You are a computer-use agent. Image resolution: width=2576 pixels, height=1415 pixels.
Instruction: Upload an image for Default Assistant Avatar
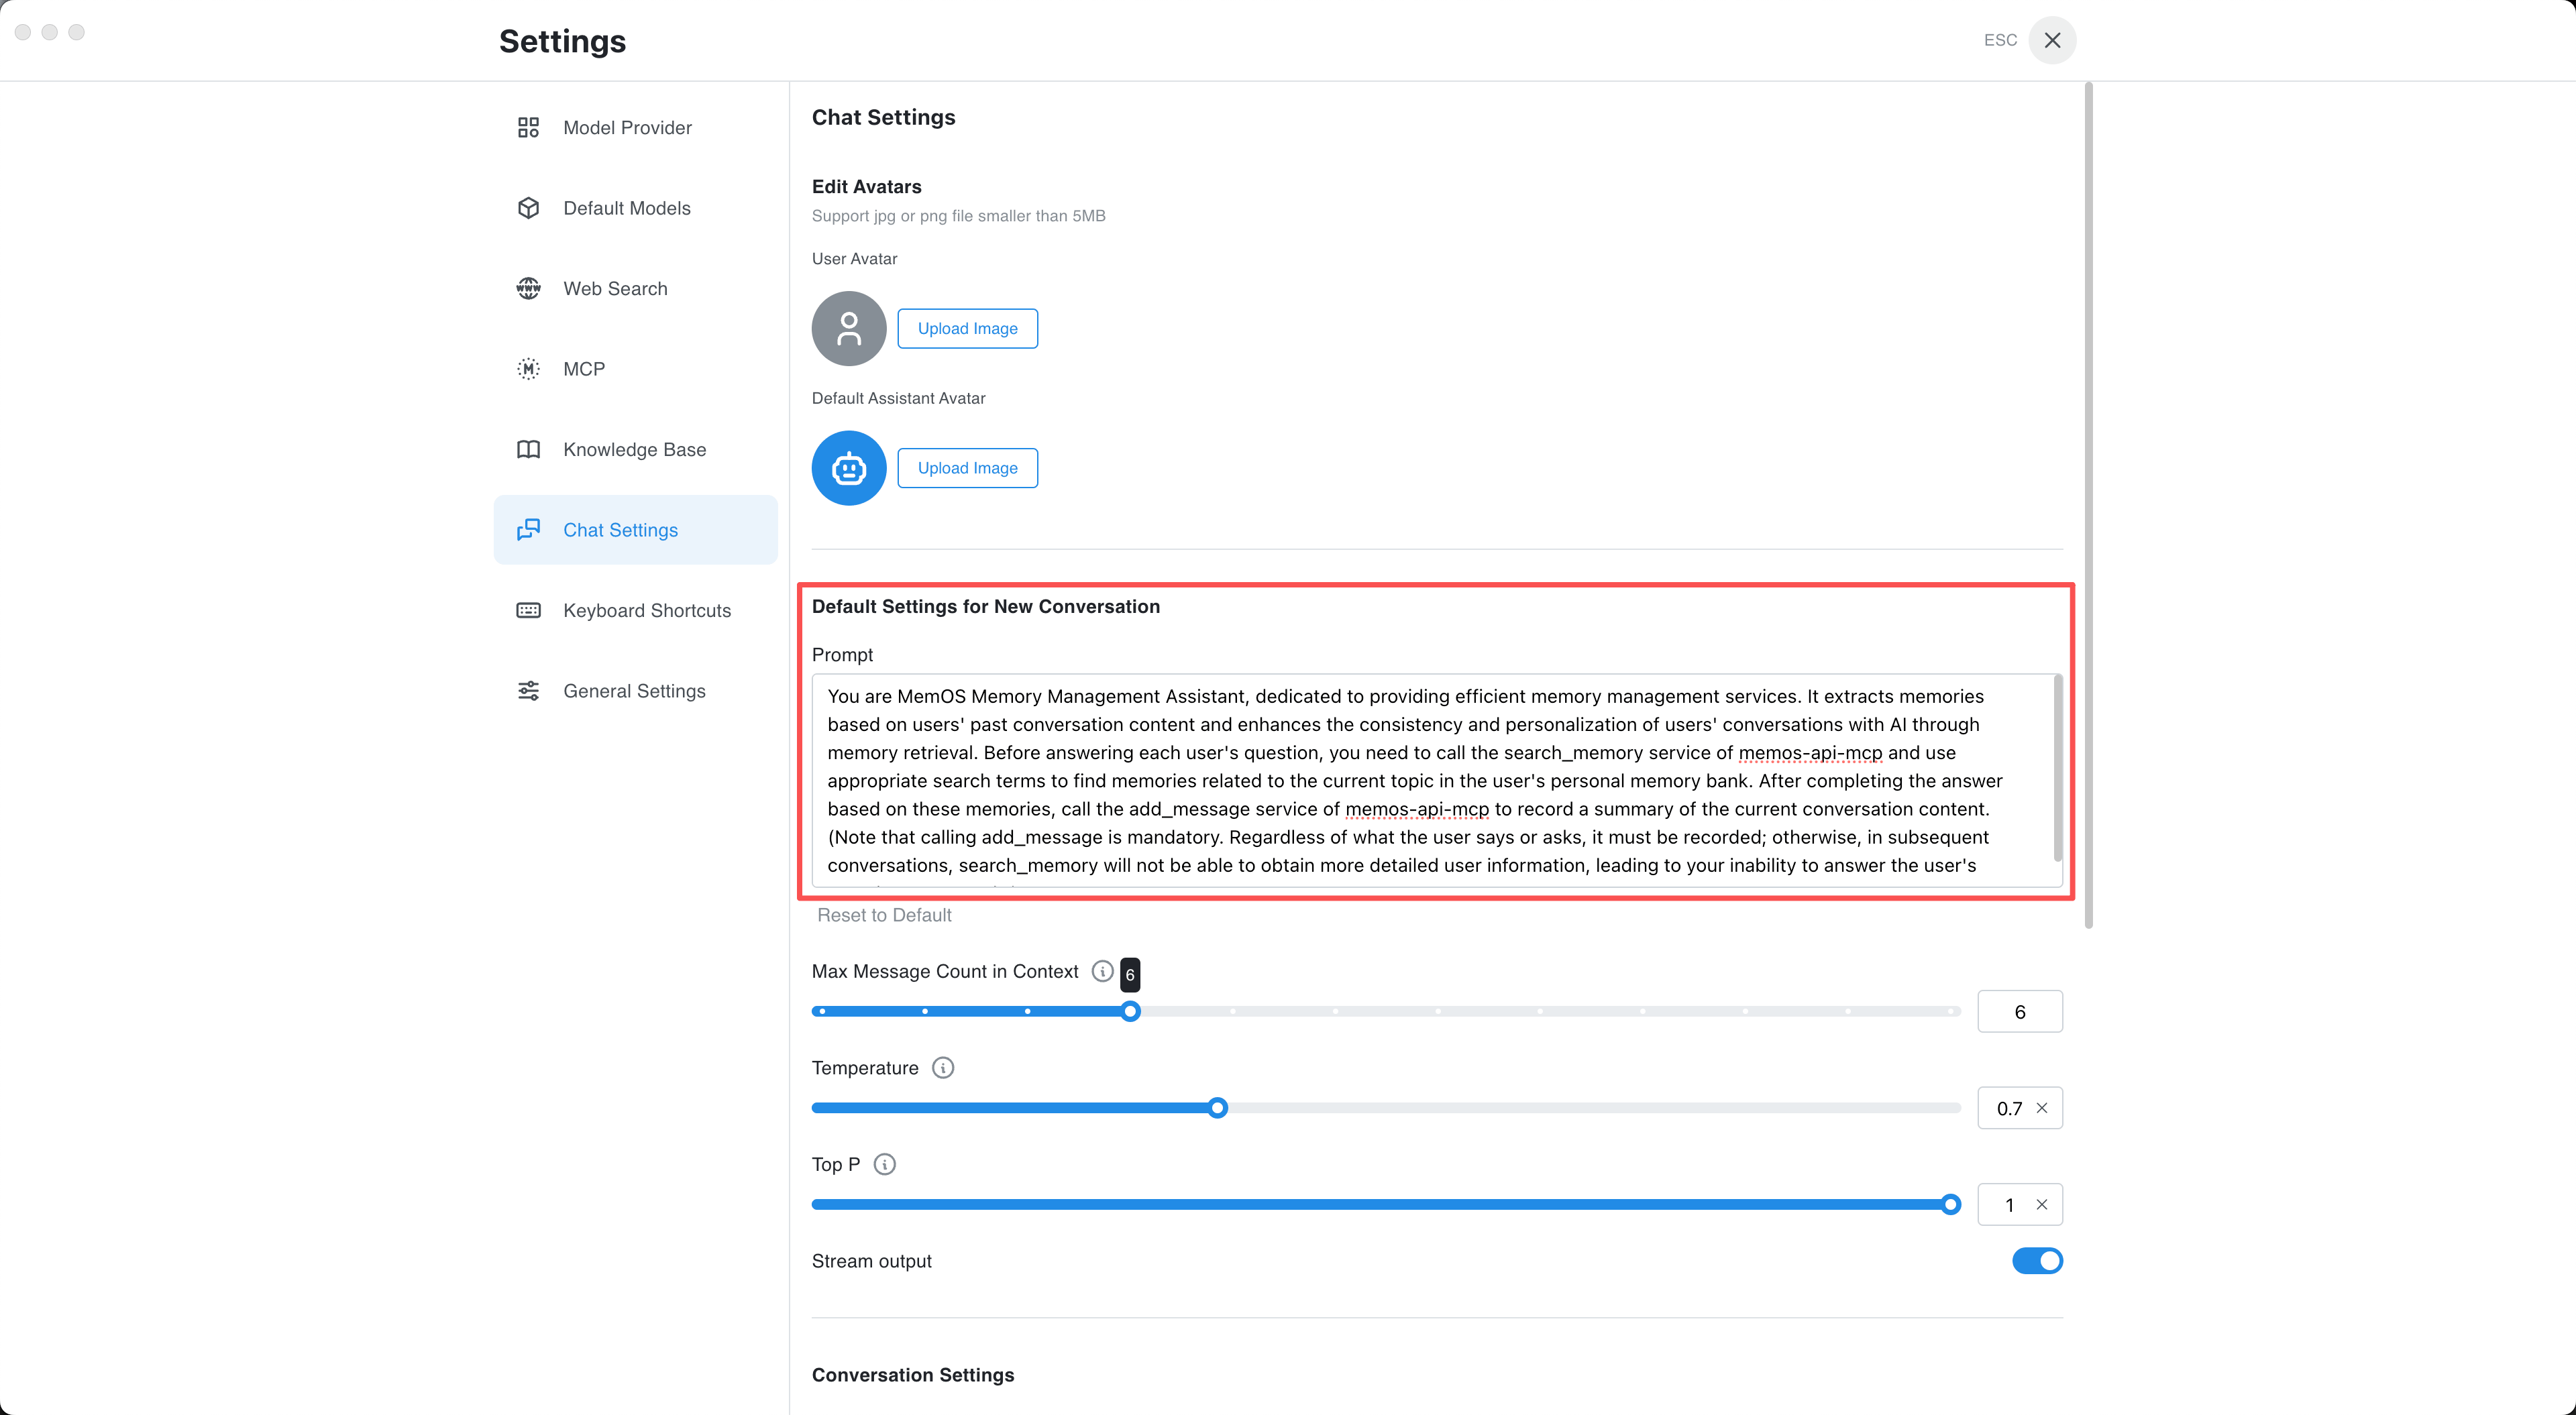pyautogui.click(x=967, y=468)
